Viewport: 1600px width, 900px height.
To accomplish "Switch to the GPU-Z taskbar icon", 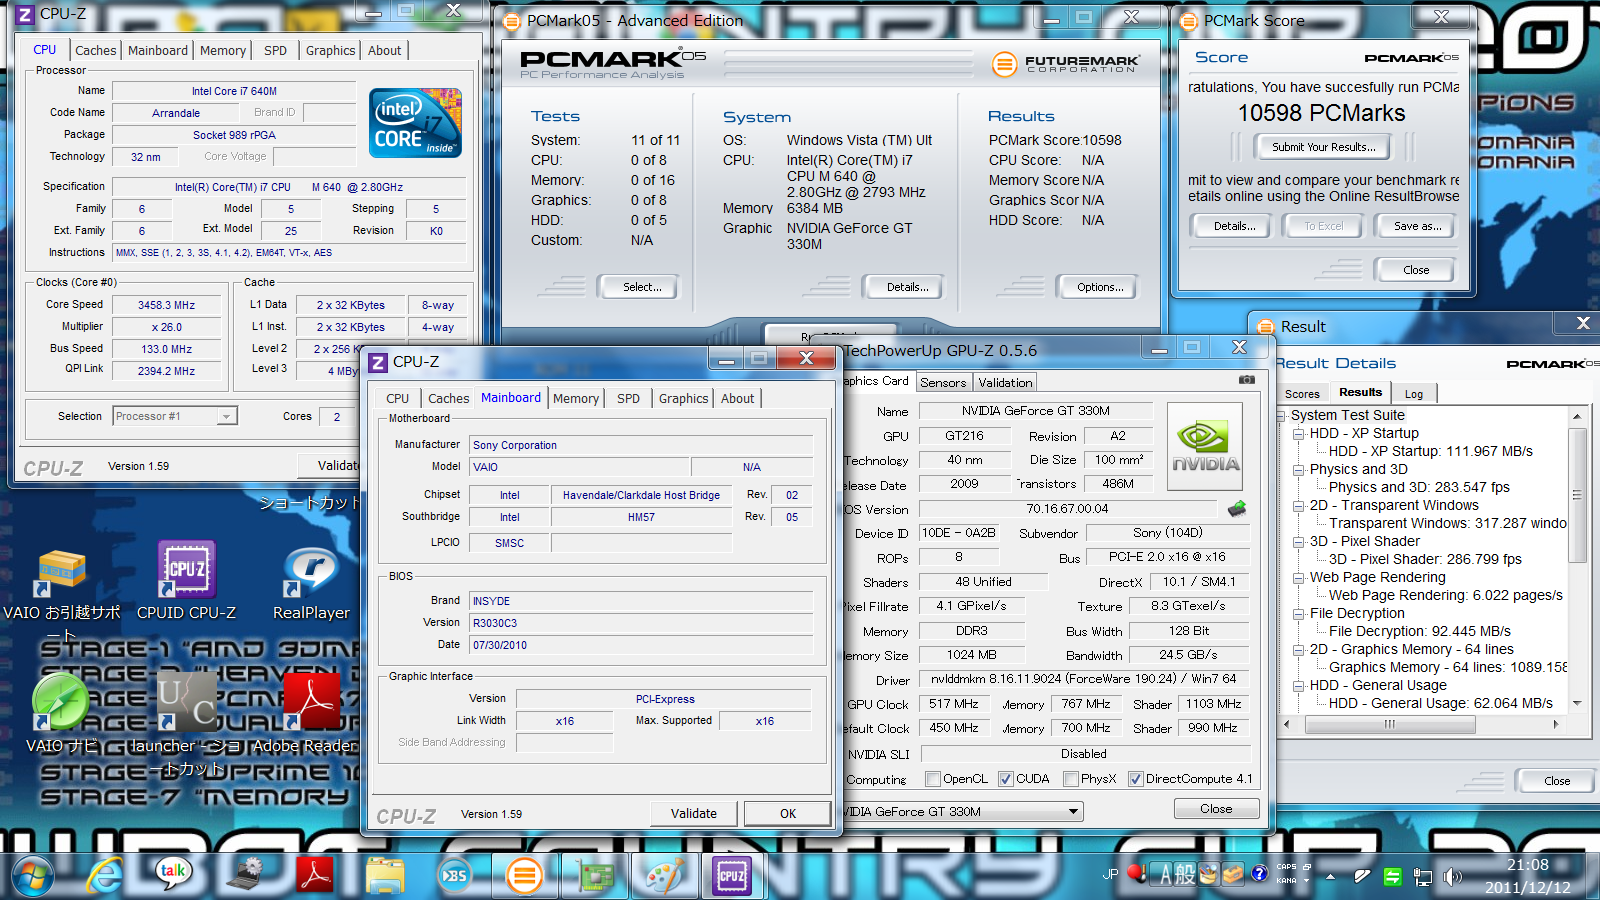I will pos(595,876).
